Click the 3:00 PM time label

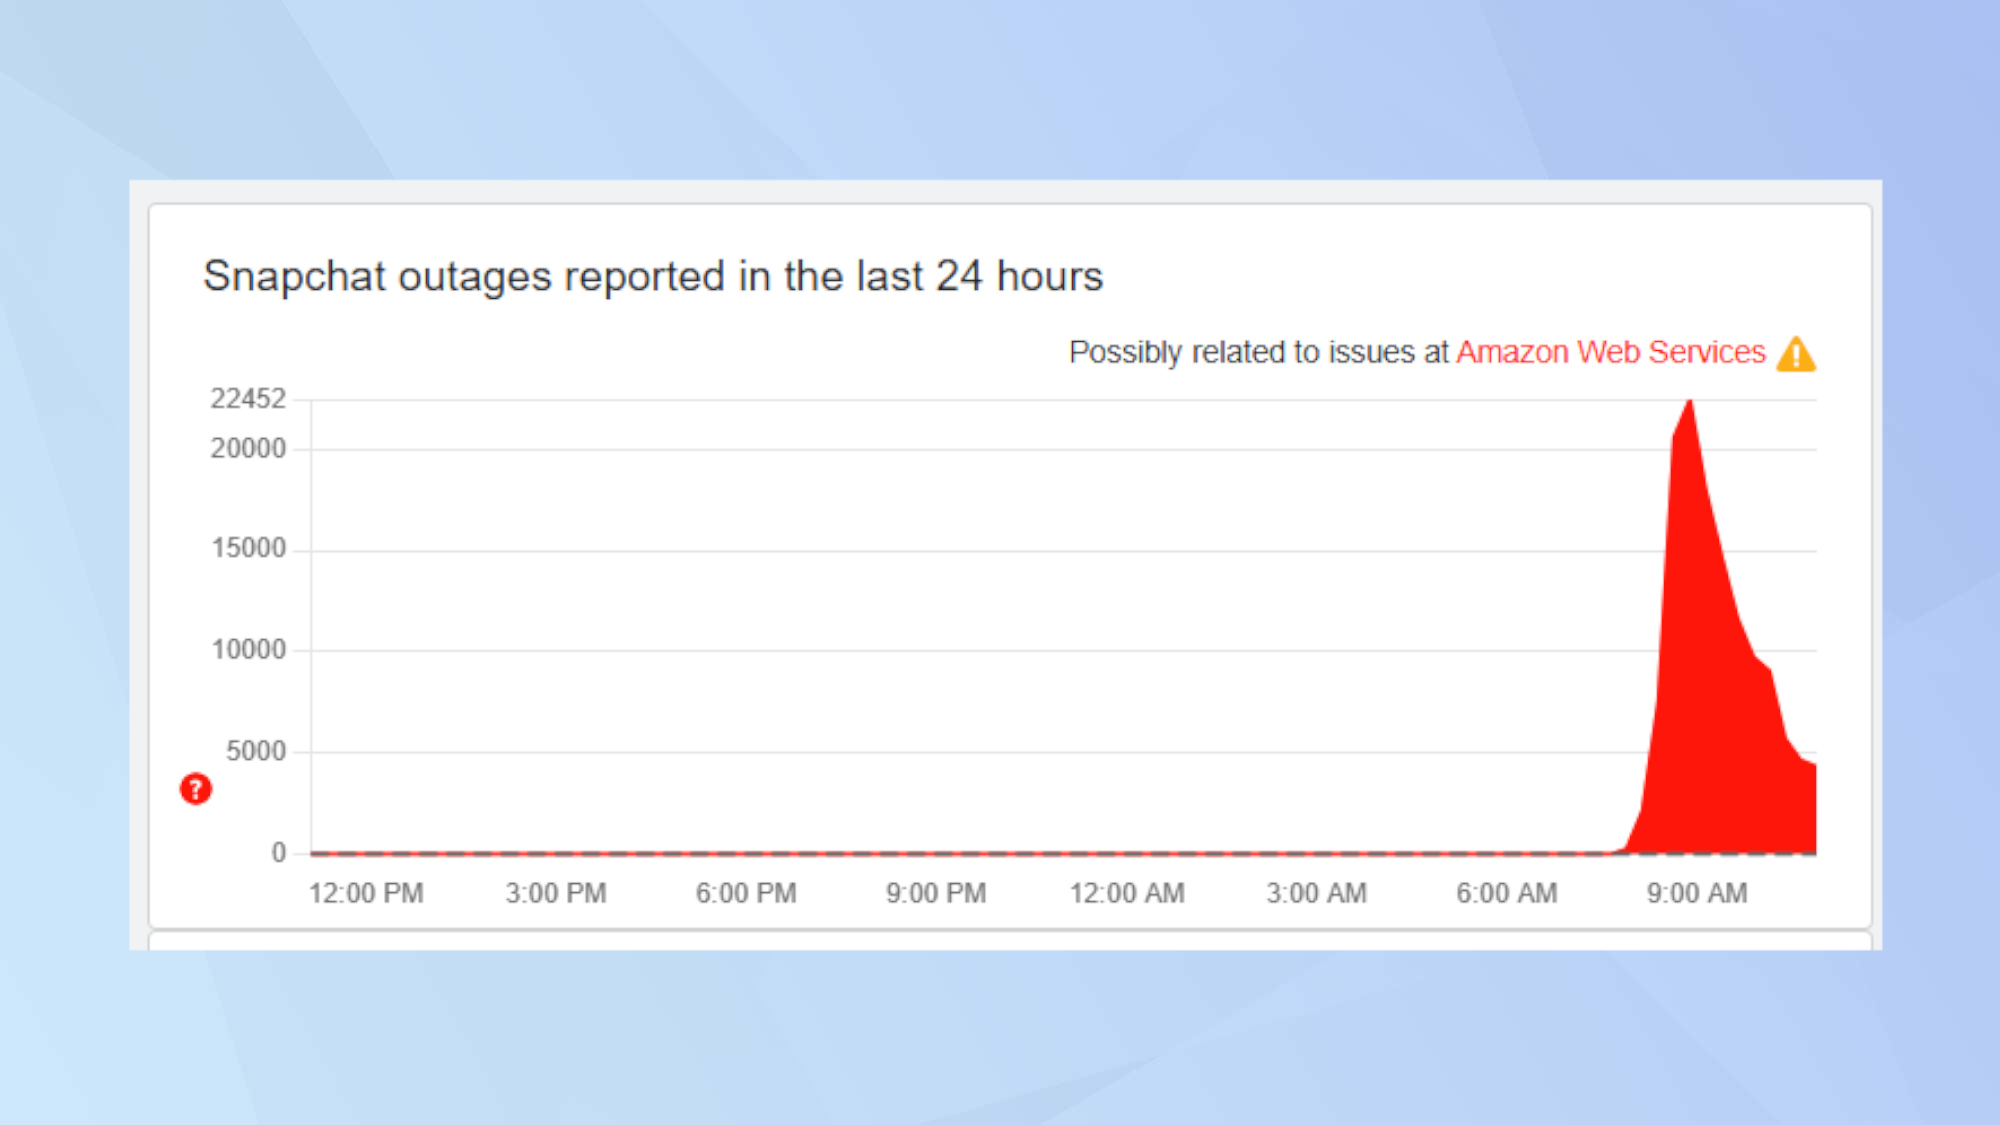click(x=556, y=893)
